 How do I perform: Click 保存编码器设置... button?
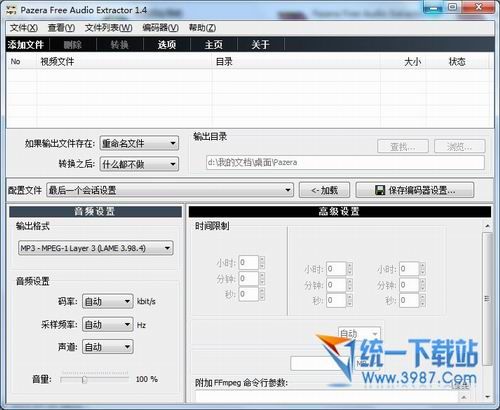(415, 190)
